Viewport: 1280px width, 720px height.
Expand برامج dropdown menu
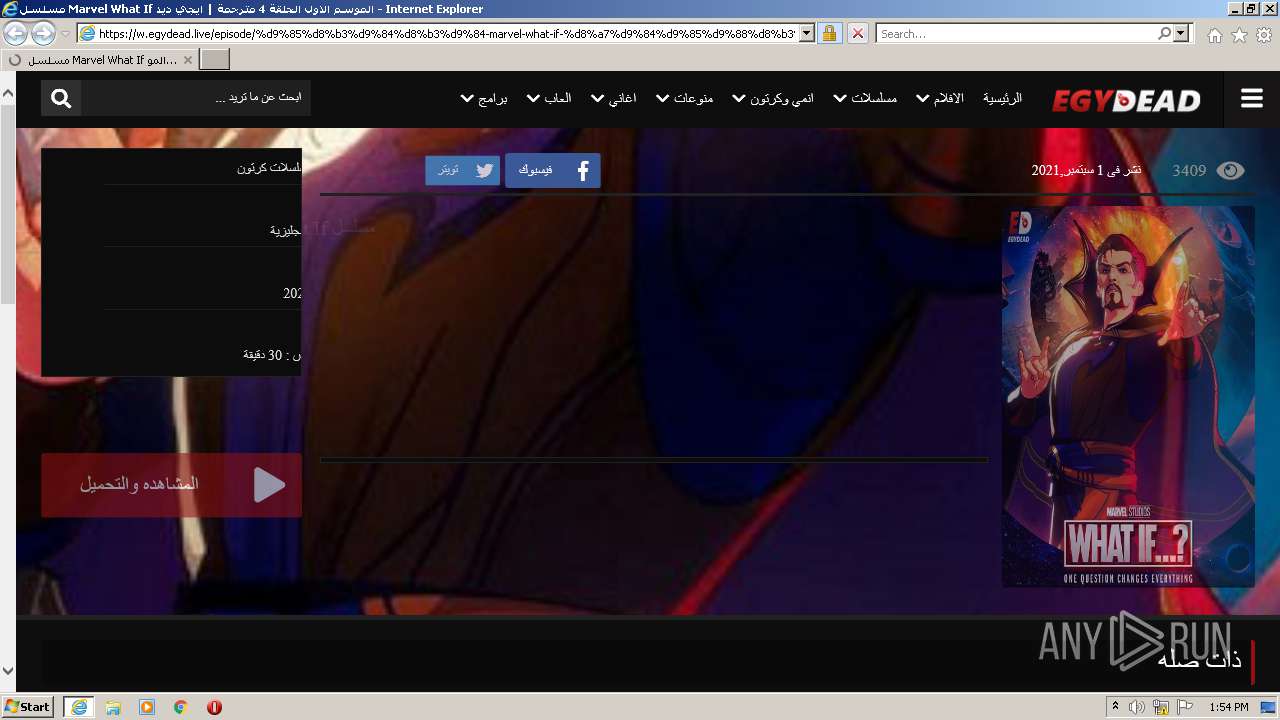click(484, 98)
